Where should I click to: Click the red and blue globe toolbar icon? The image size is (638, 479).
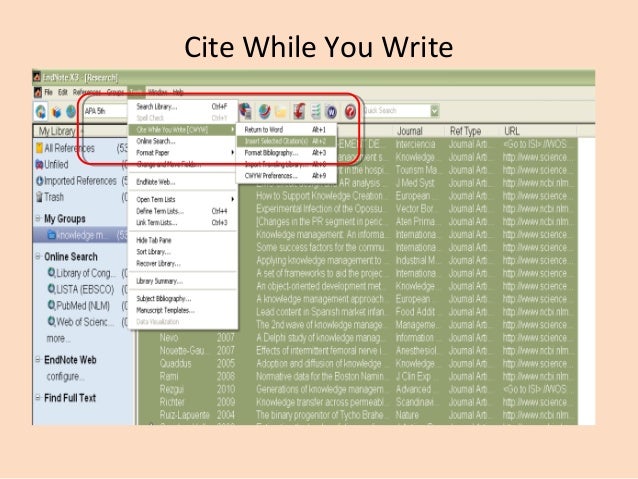coord(264,111)
